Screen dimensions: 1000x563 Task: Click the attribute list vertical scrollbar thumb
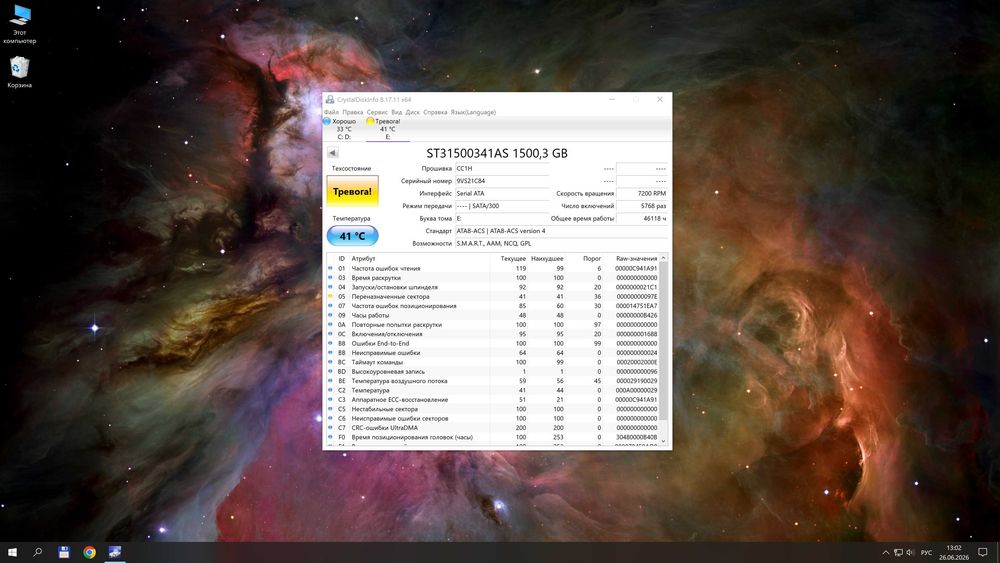coord(663,341)
